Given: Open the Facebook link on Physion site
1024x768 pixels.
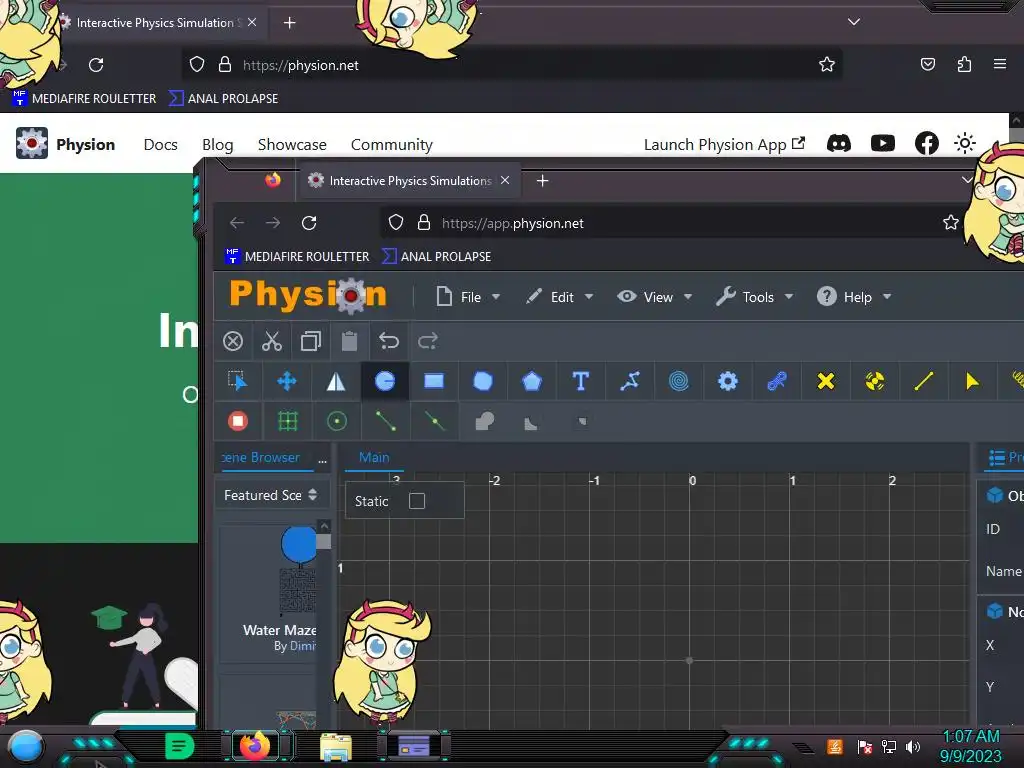Looking at the screenshot, I should (927, 143).
